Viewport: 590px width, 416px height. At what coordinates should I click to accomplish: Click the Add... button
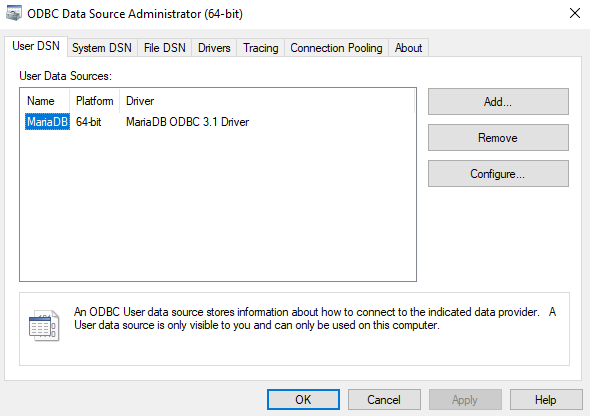498,102
